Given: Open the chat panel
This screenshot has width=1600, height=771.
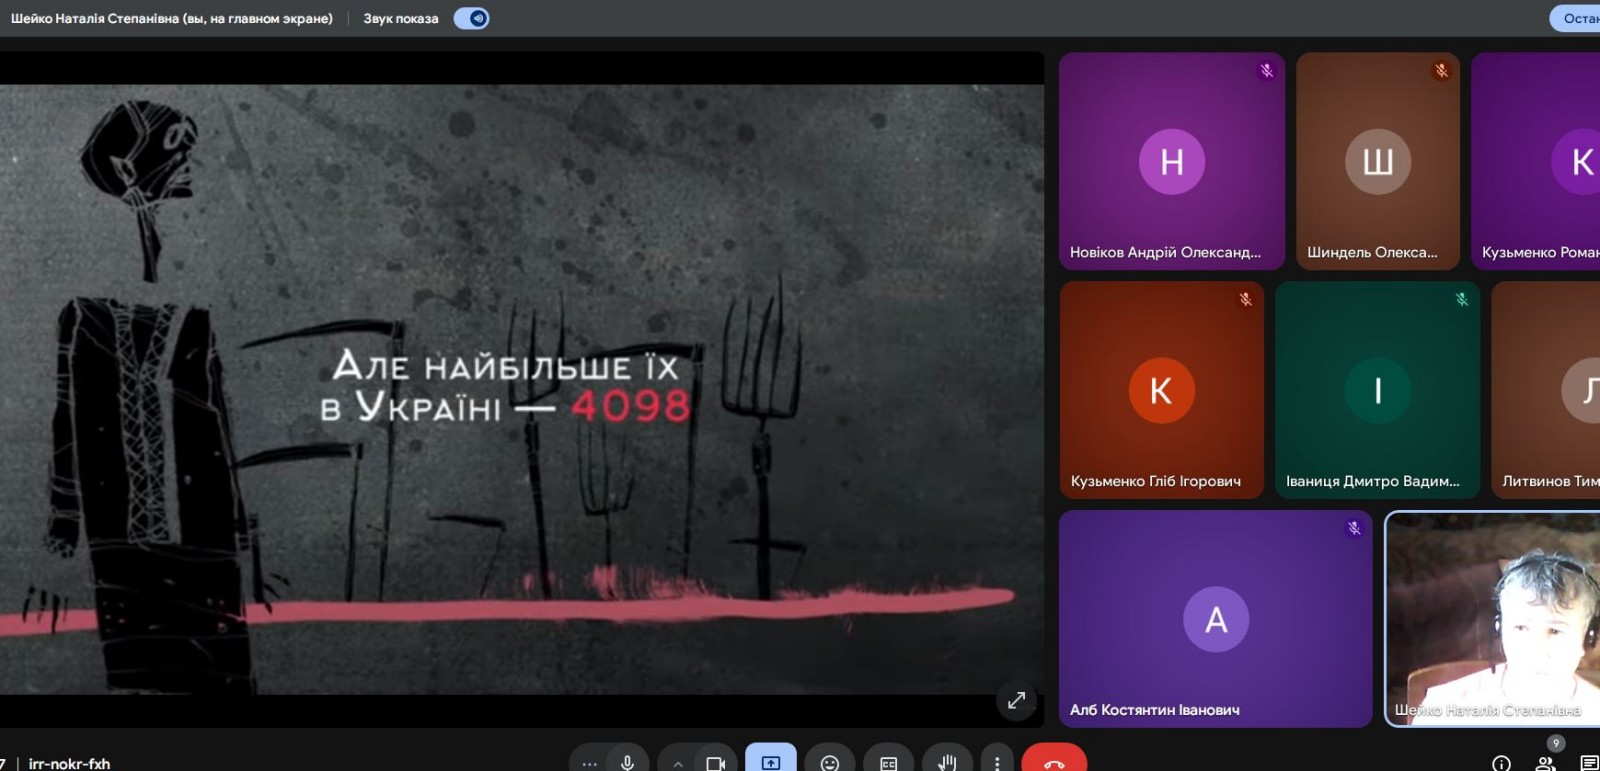Looking at the screenshot, I should (x=1588, y=763).
